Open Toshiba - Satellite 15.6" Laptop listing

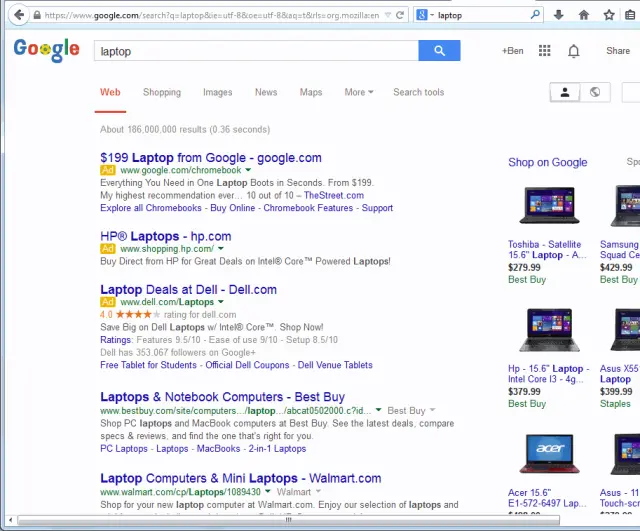coord(547,249)
